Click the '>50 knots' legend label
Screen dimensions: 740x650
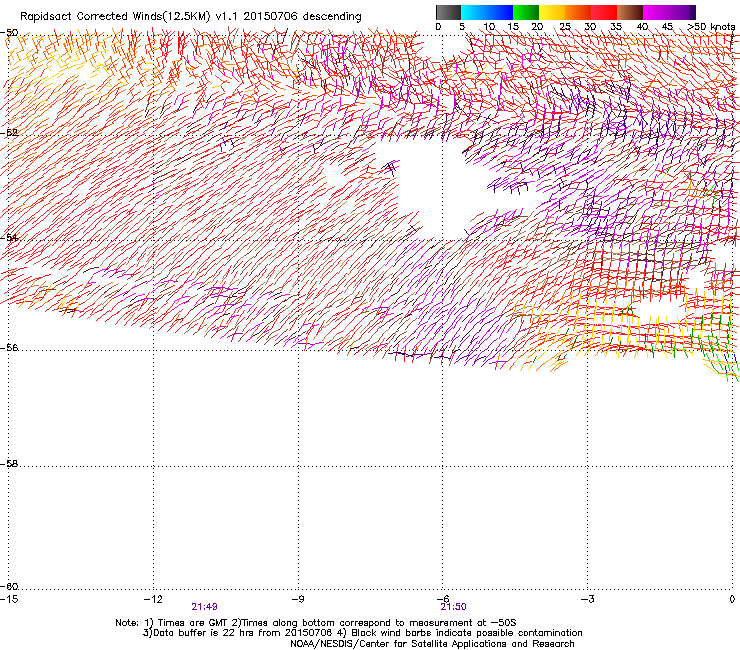711,27
